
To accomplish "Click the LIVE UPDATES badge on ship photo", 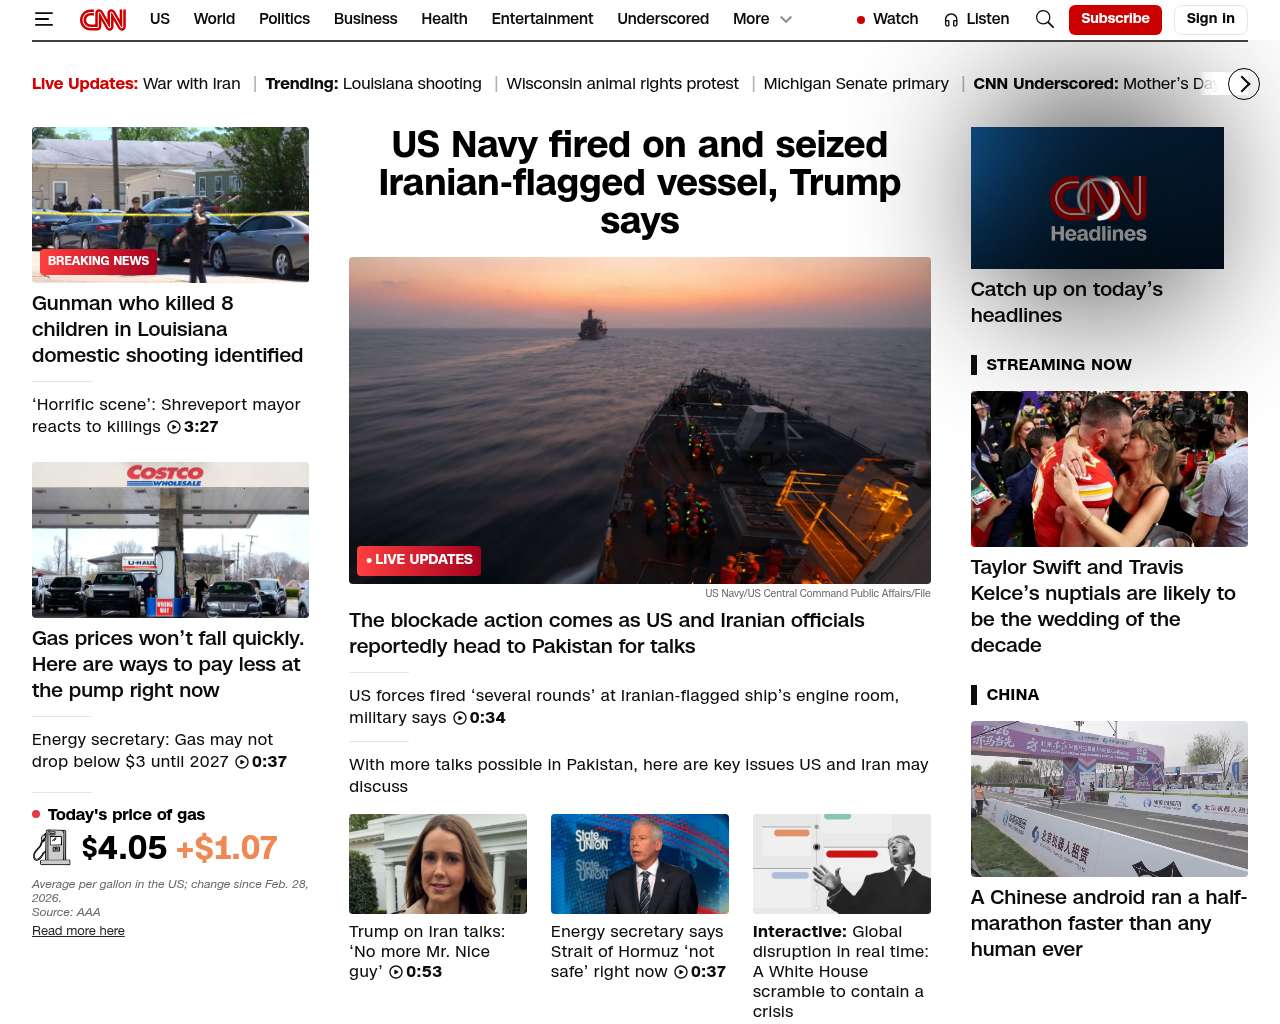I will pos(418,560).
